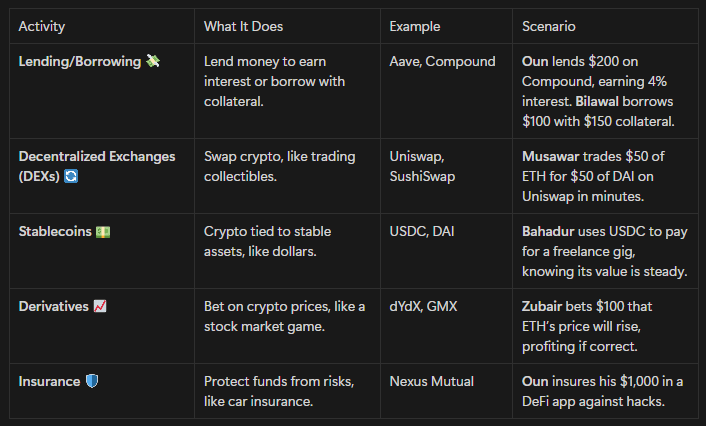
Task: Click the Decentralized Exchanges (DEXs) label
Action: pyautogui.click(x=97, y=166)
